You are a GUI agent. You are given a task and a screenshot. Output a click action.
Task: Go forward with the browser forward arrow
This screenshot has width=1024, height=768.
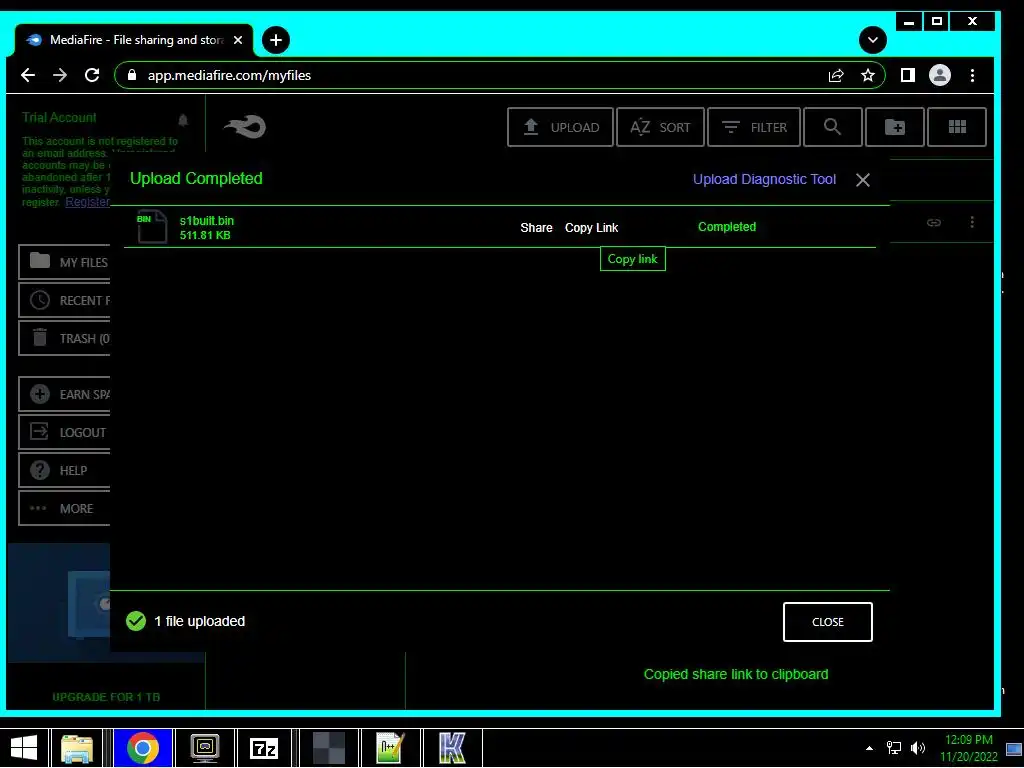click(60, 75)
